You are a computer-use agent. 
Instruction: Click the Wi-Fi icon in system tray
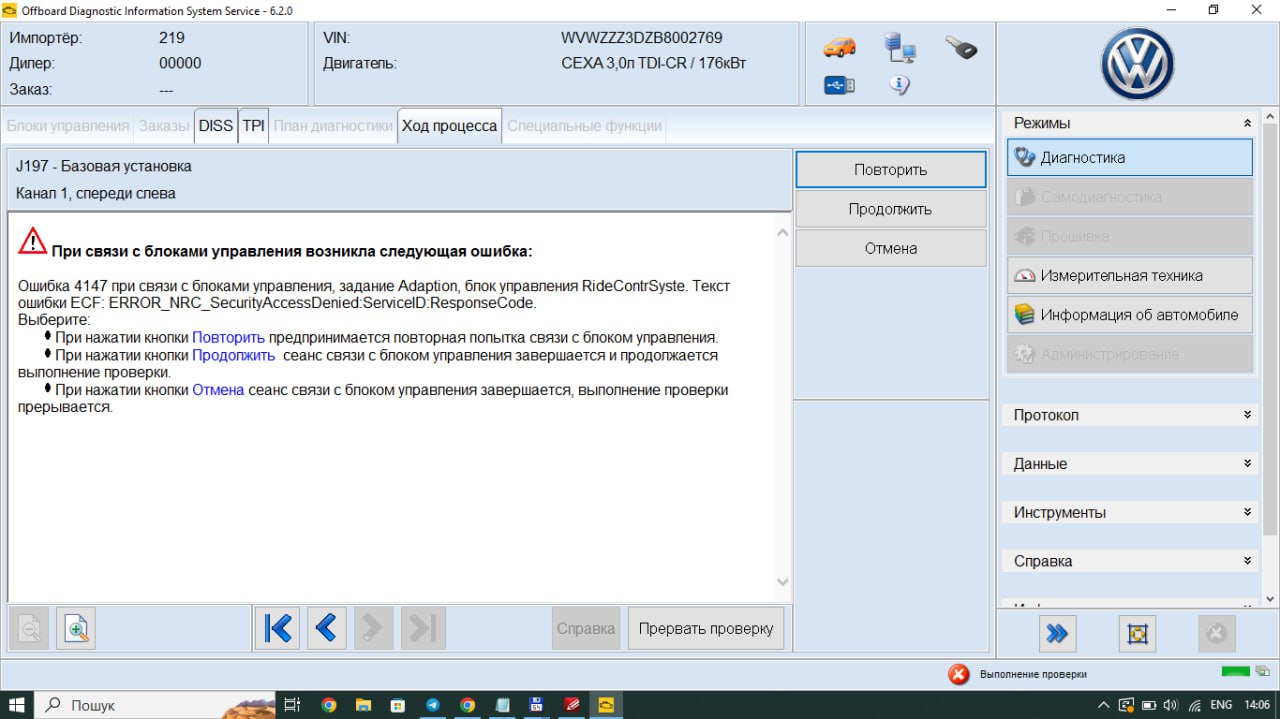[1195, 705]
